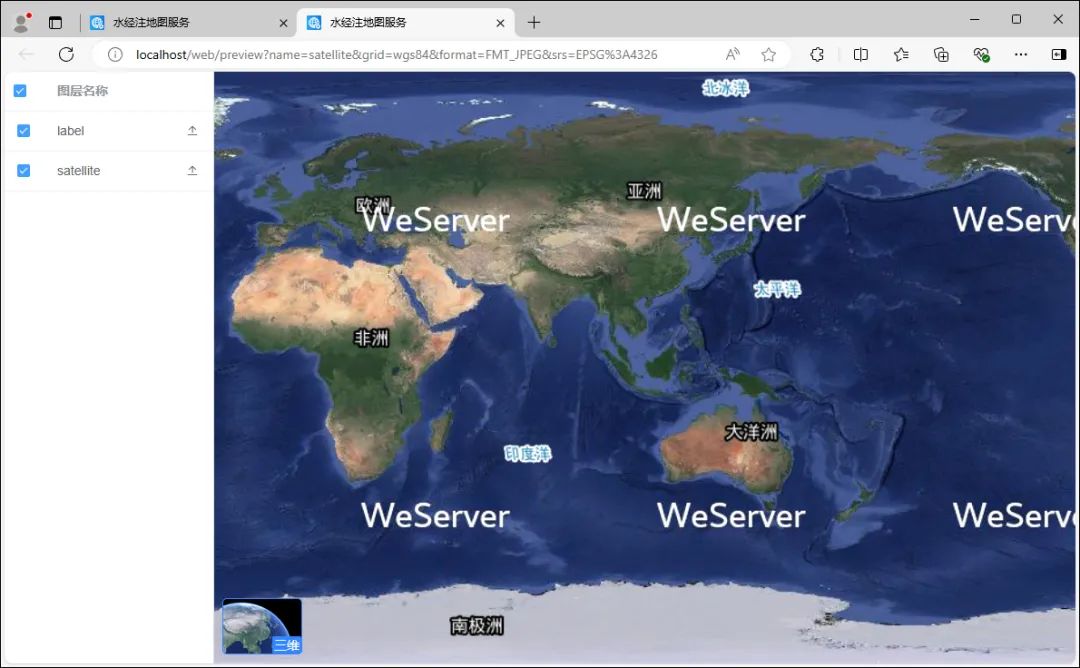Uncheck the label layer checkbox

click(22, 130)
